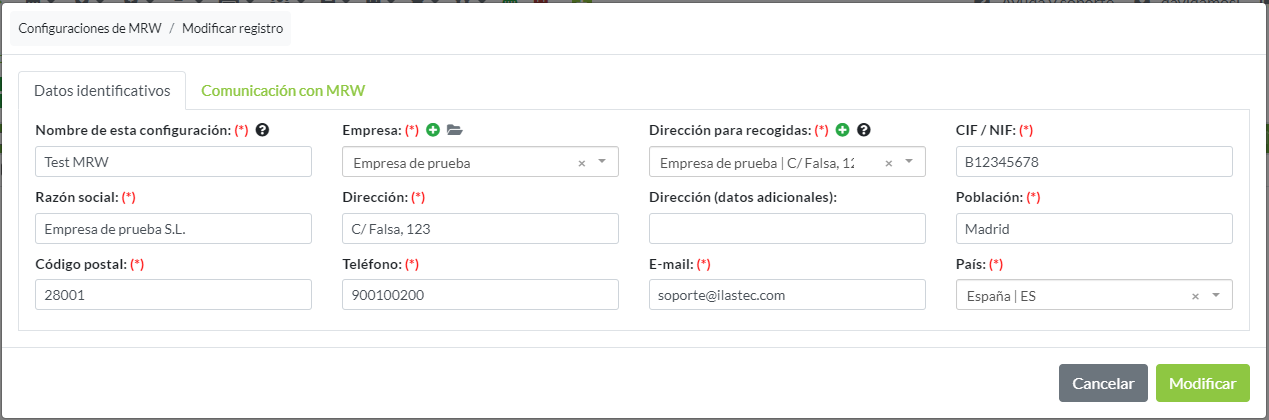The image size is (1269, 420).
Task: Focus the Código postal field
Action: 173,295
